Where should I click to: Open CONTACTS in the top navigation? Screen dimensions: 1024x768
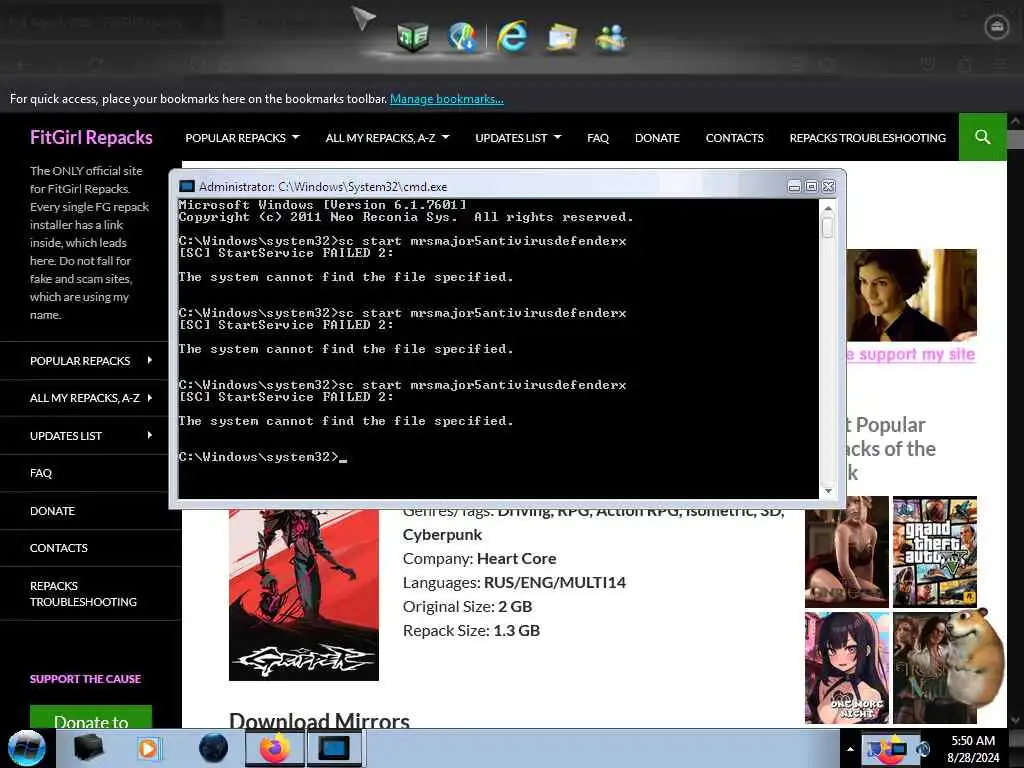(x=734, y=138)
